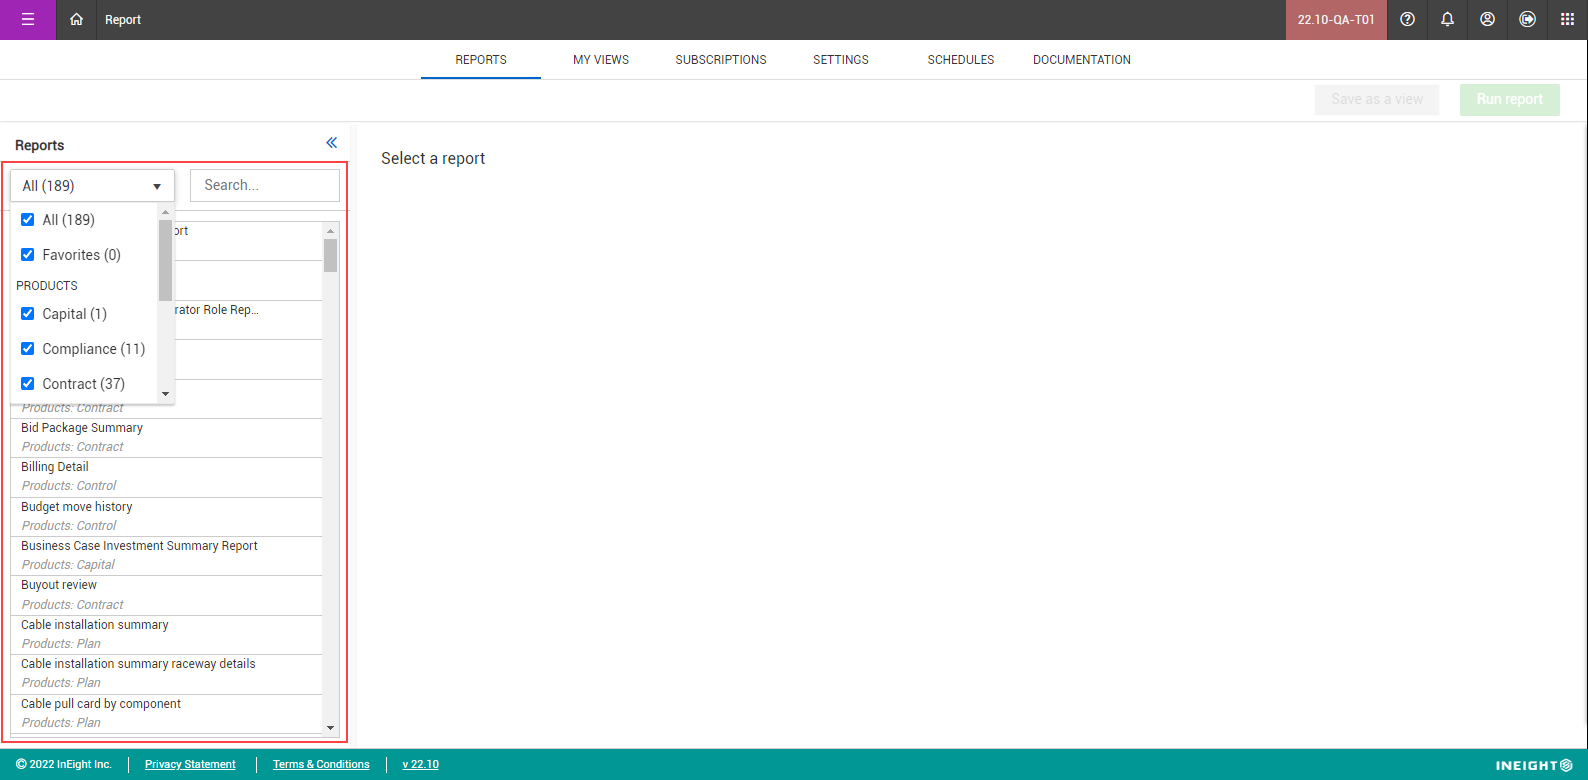Uncheck the Compliance (11) filter
1588x780 pixels.
(x=28, y=349)
